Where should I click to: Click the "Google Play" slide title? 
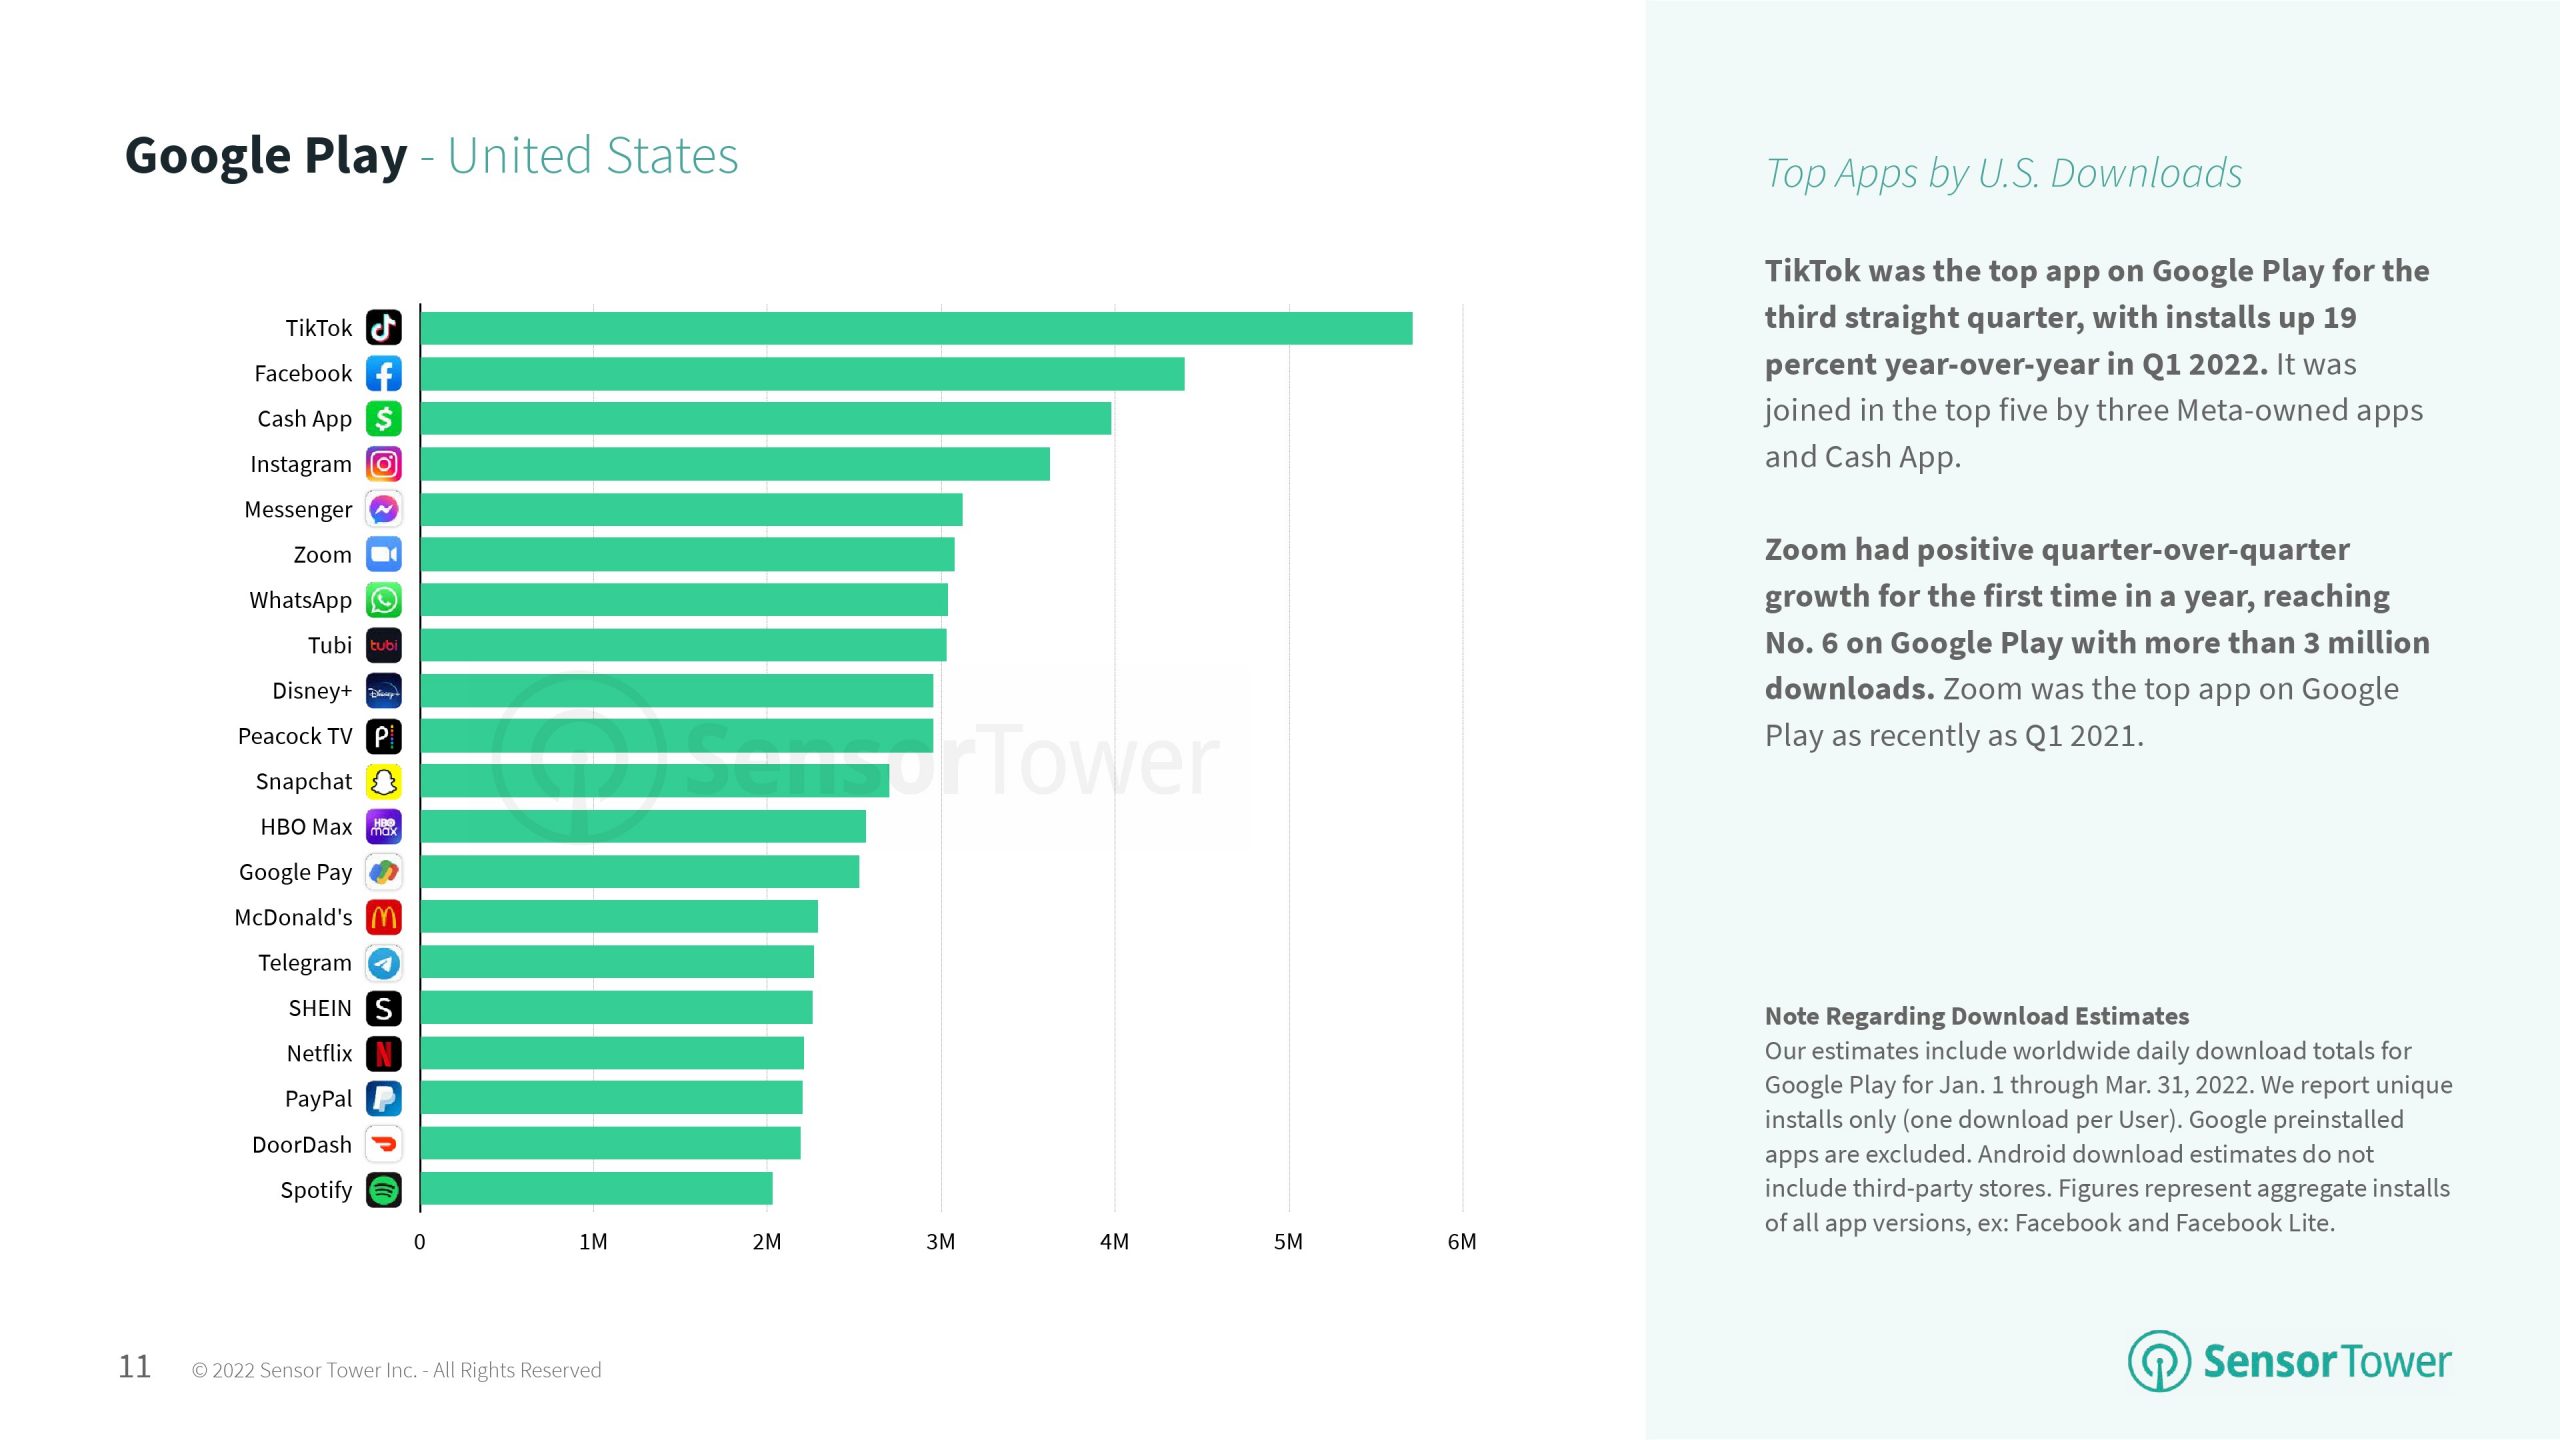pos(266,156)
